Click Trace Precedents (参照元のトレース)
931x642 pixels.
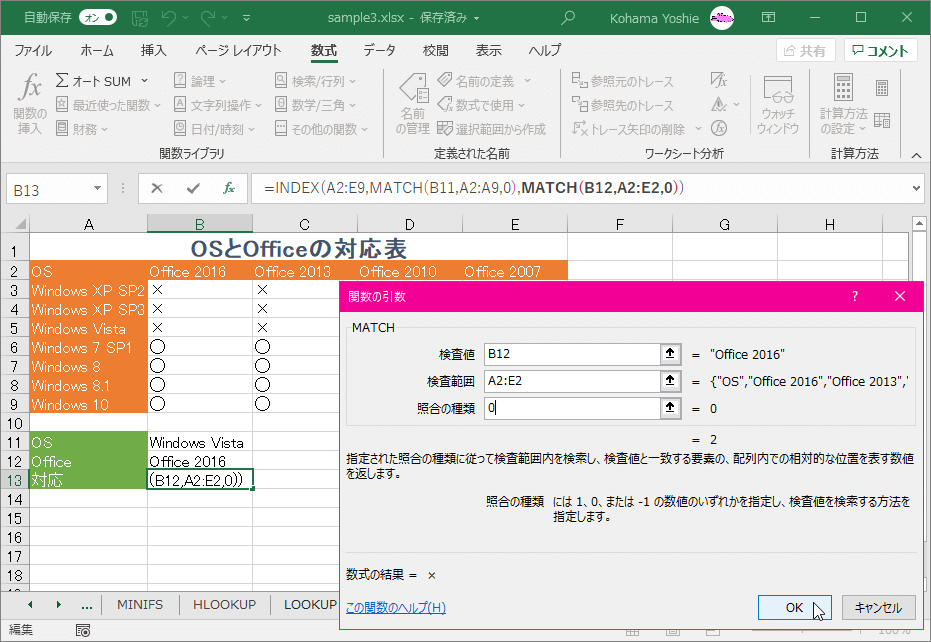click(622, 81)
